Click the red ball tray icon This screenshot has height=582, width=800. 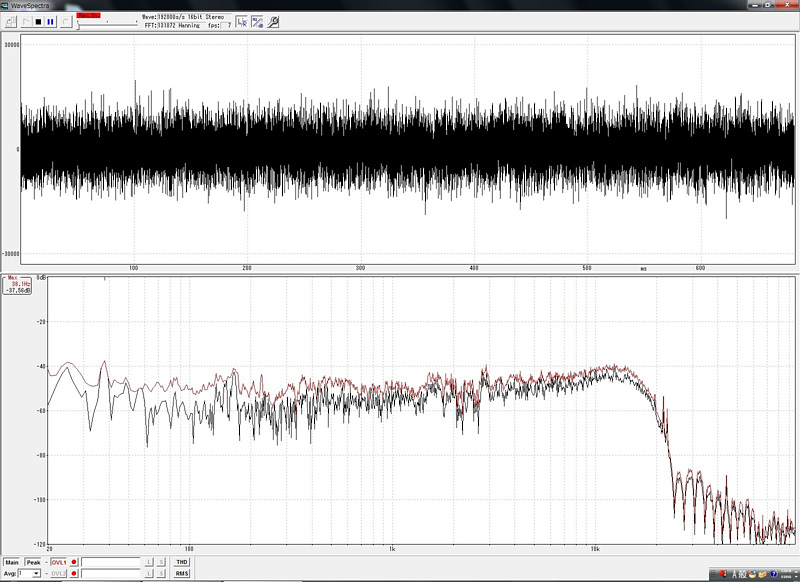click(x=722, y=573)
